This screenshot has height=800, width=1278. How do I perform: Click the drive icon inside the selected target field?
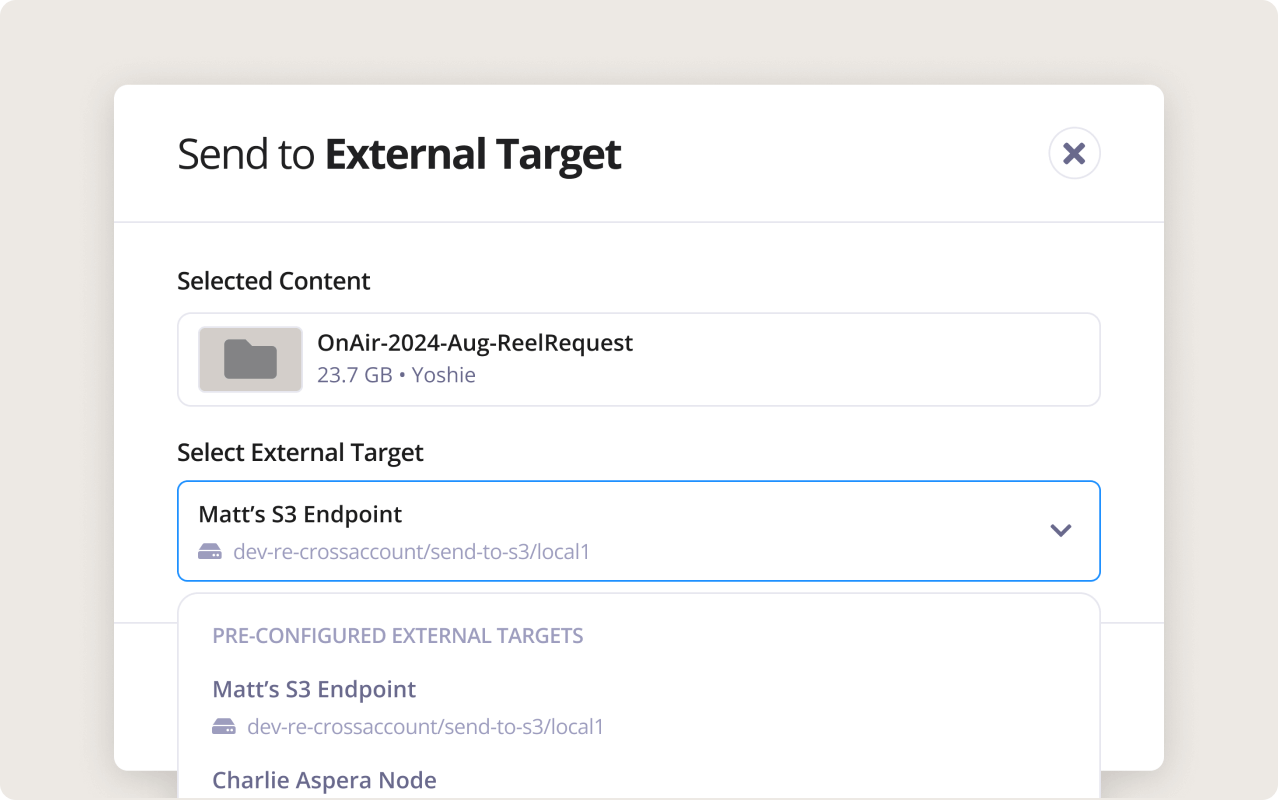click(210, 551)
